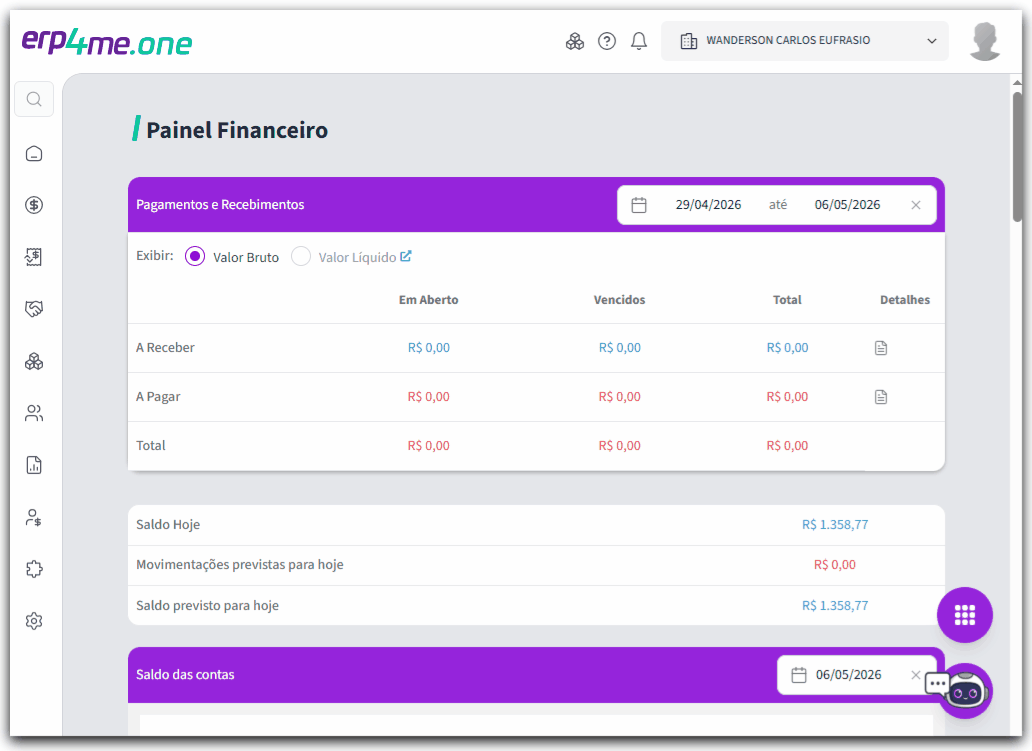Viewport: 1032px width, 751px height.
Task: View A Pagar details document icon
Action: 881,397
